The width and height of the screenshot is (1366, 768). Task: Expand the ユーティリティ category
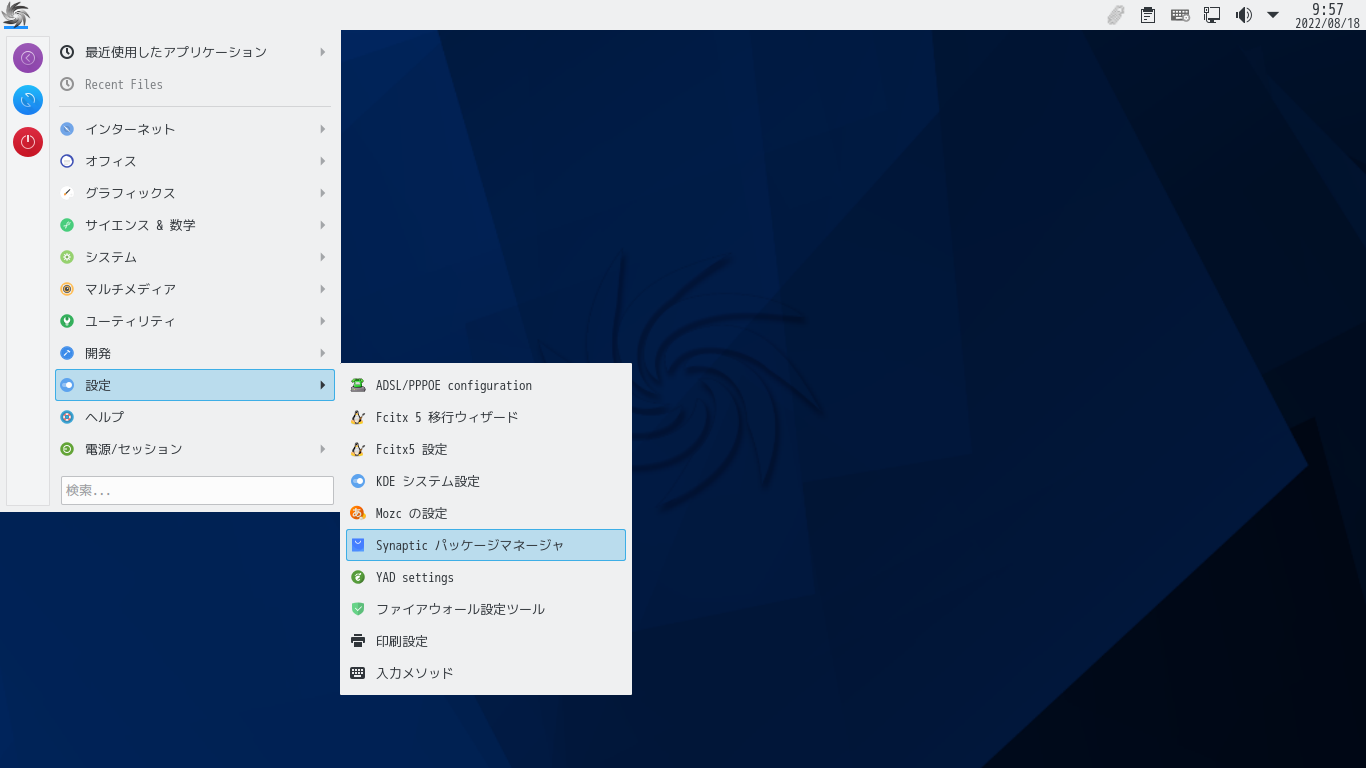pos(195,321)
